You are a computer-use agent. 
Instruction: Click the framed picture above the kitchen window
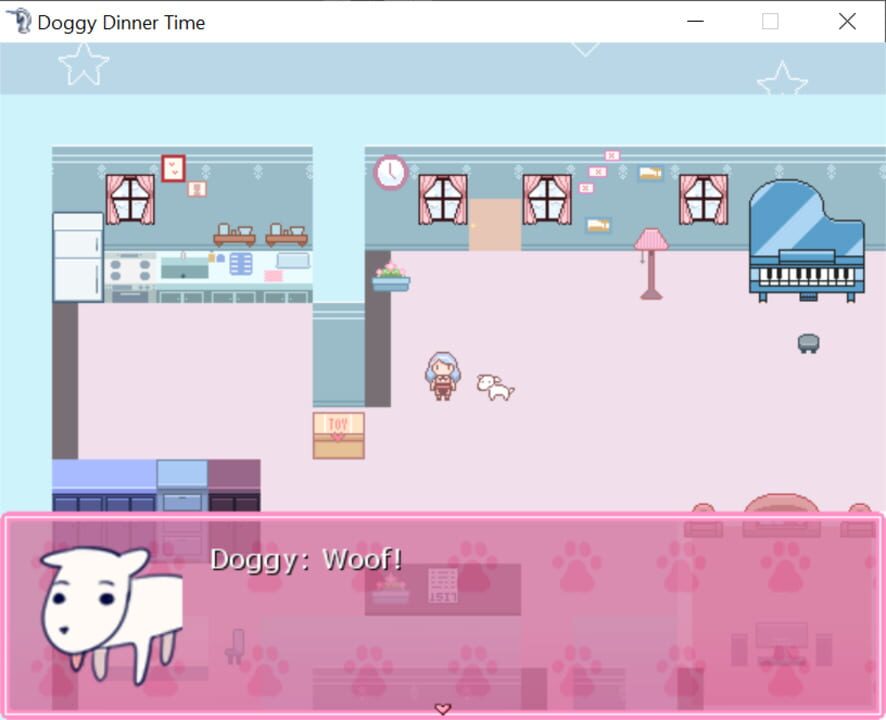click(x=174, y=168)
